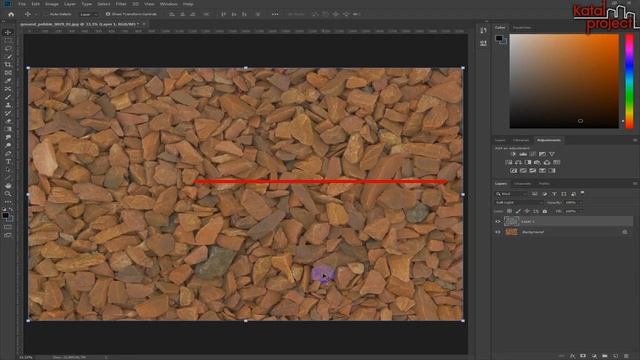640x360 pixels.
Task: Select the Move tool
Action: 8,32
